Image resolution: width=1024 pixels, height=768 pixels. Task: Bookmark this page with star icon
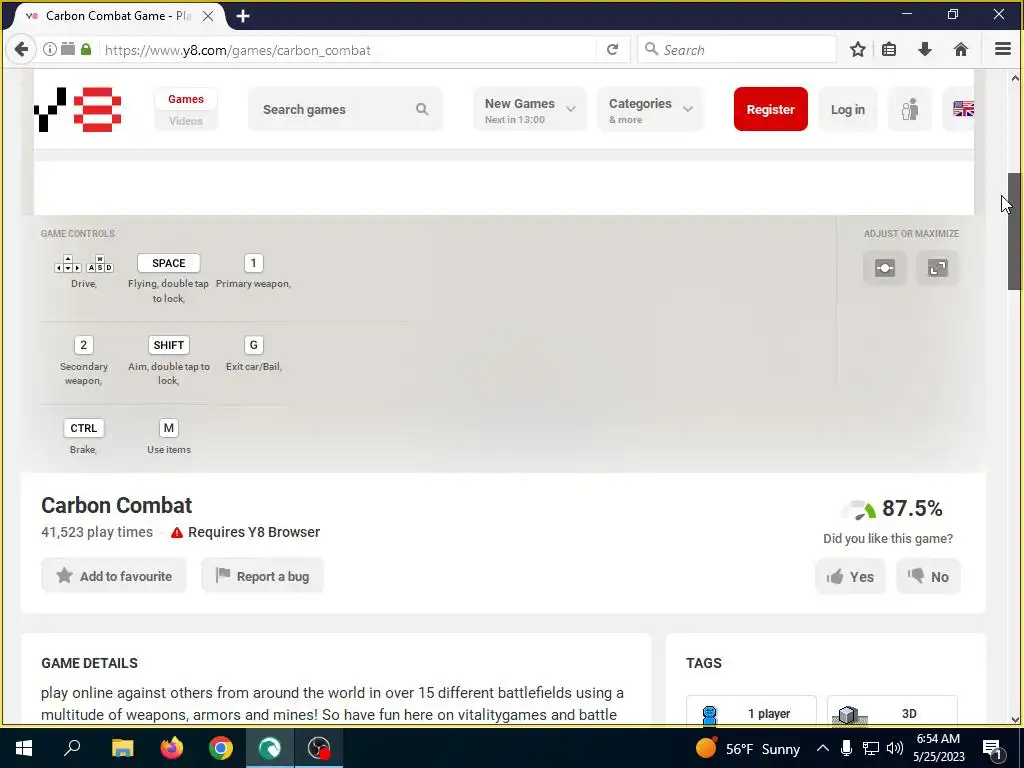(x=857, y=50)
